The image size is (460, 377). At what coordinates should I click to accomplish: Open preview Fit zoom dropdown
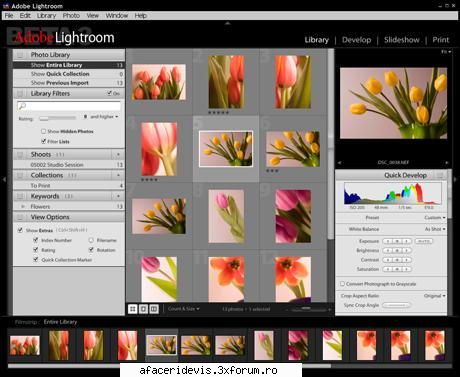[446, 52]
